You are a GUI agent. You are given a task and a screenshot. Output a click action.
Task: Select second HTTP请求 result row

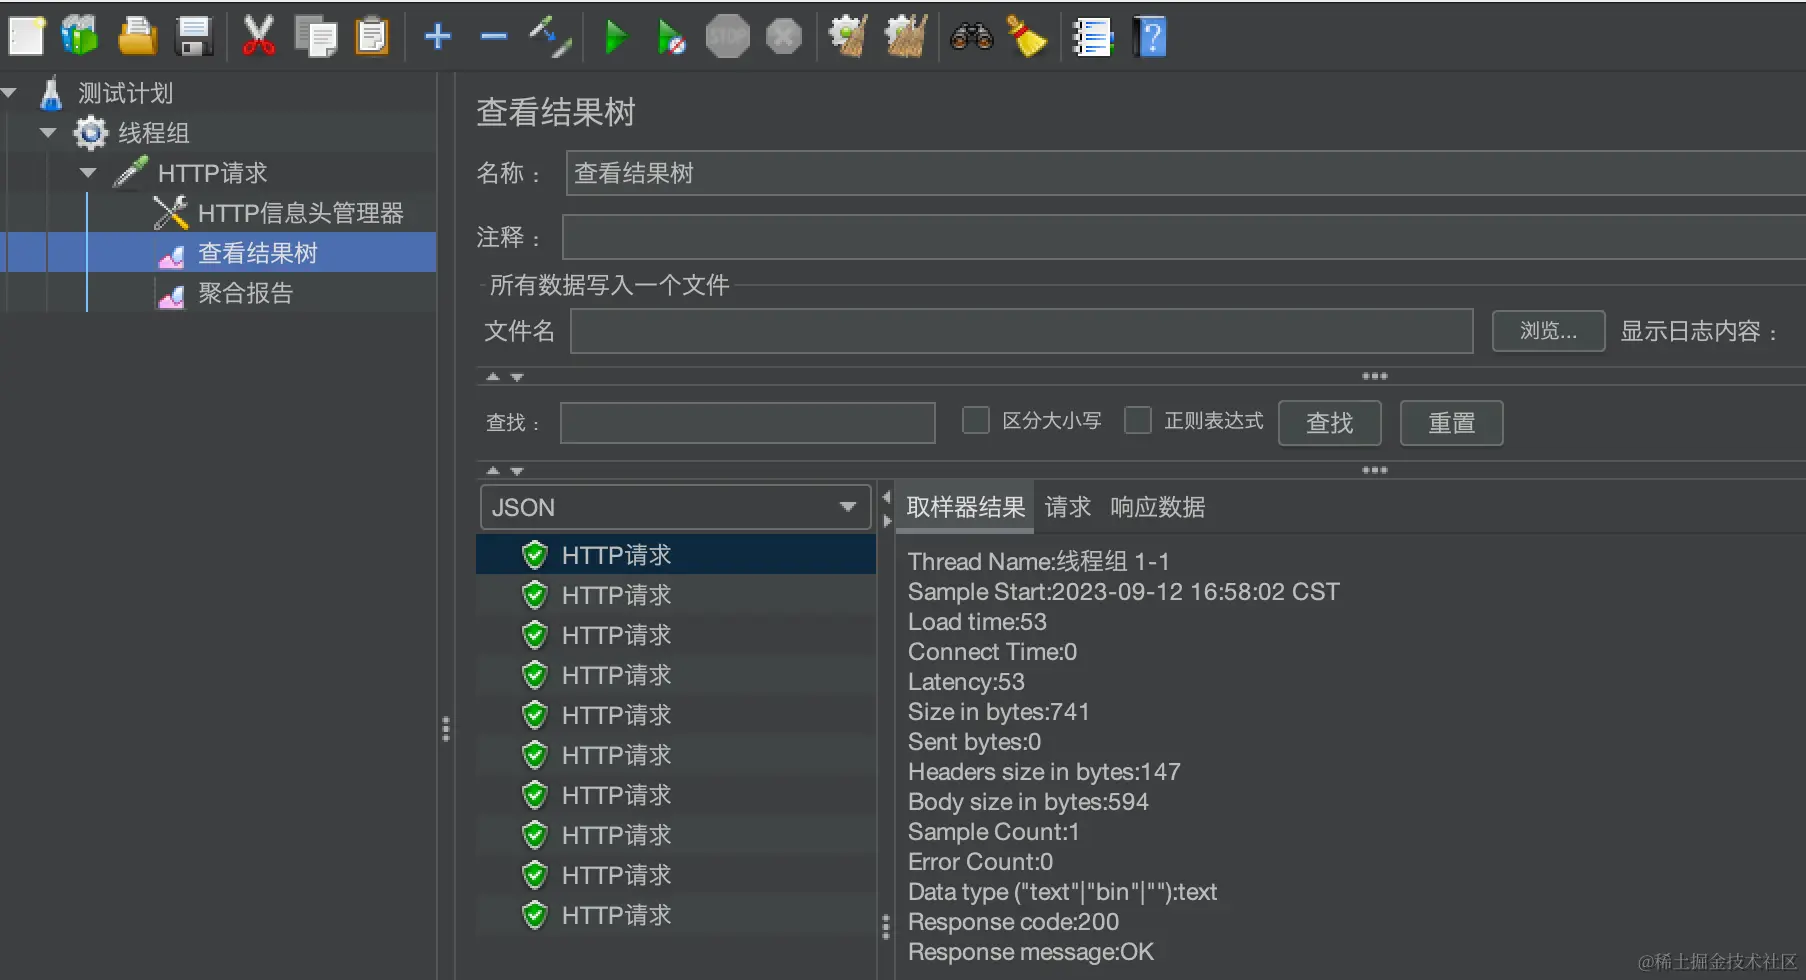point(676,595)
